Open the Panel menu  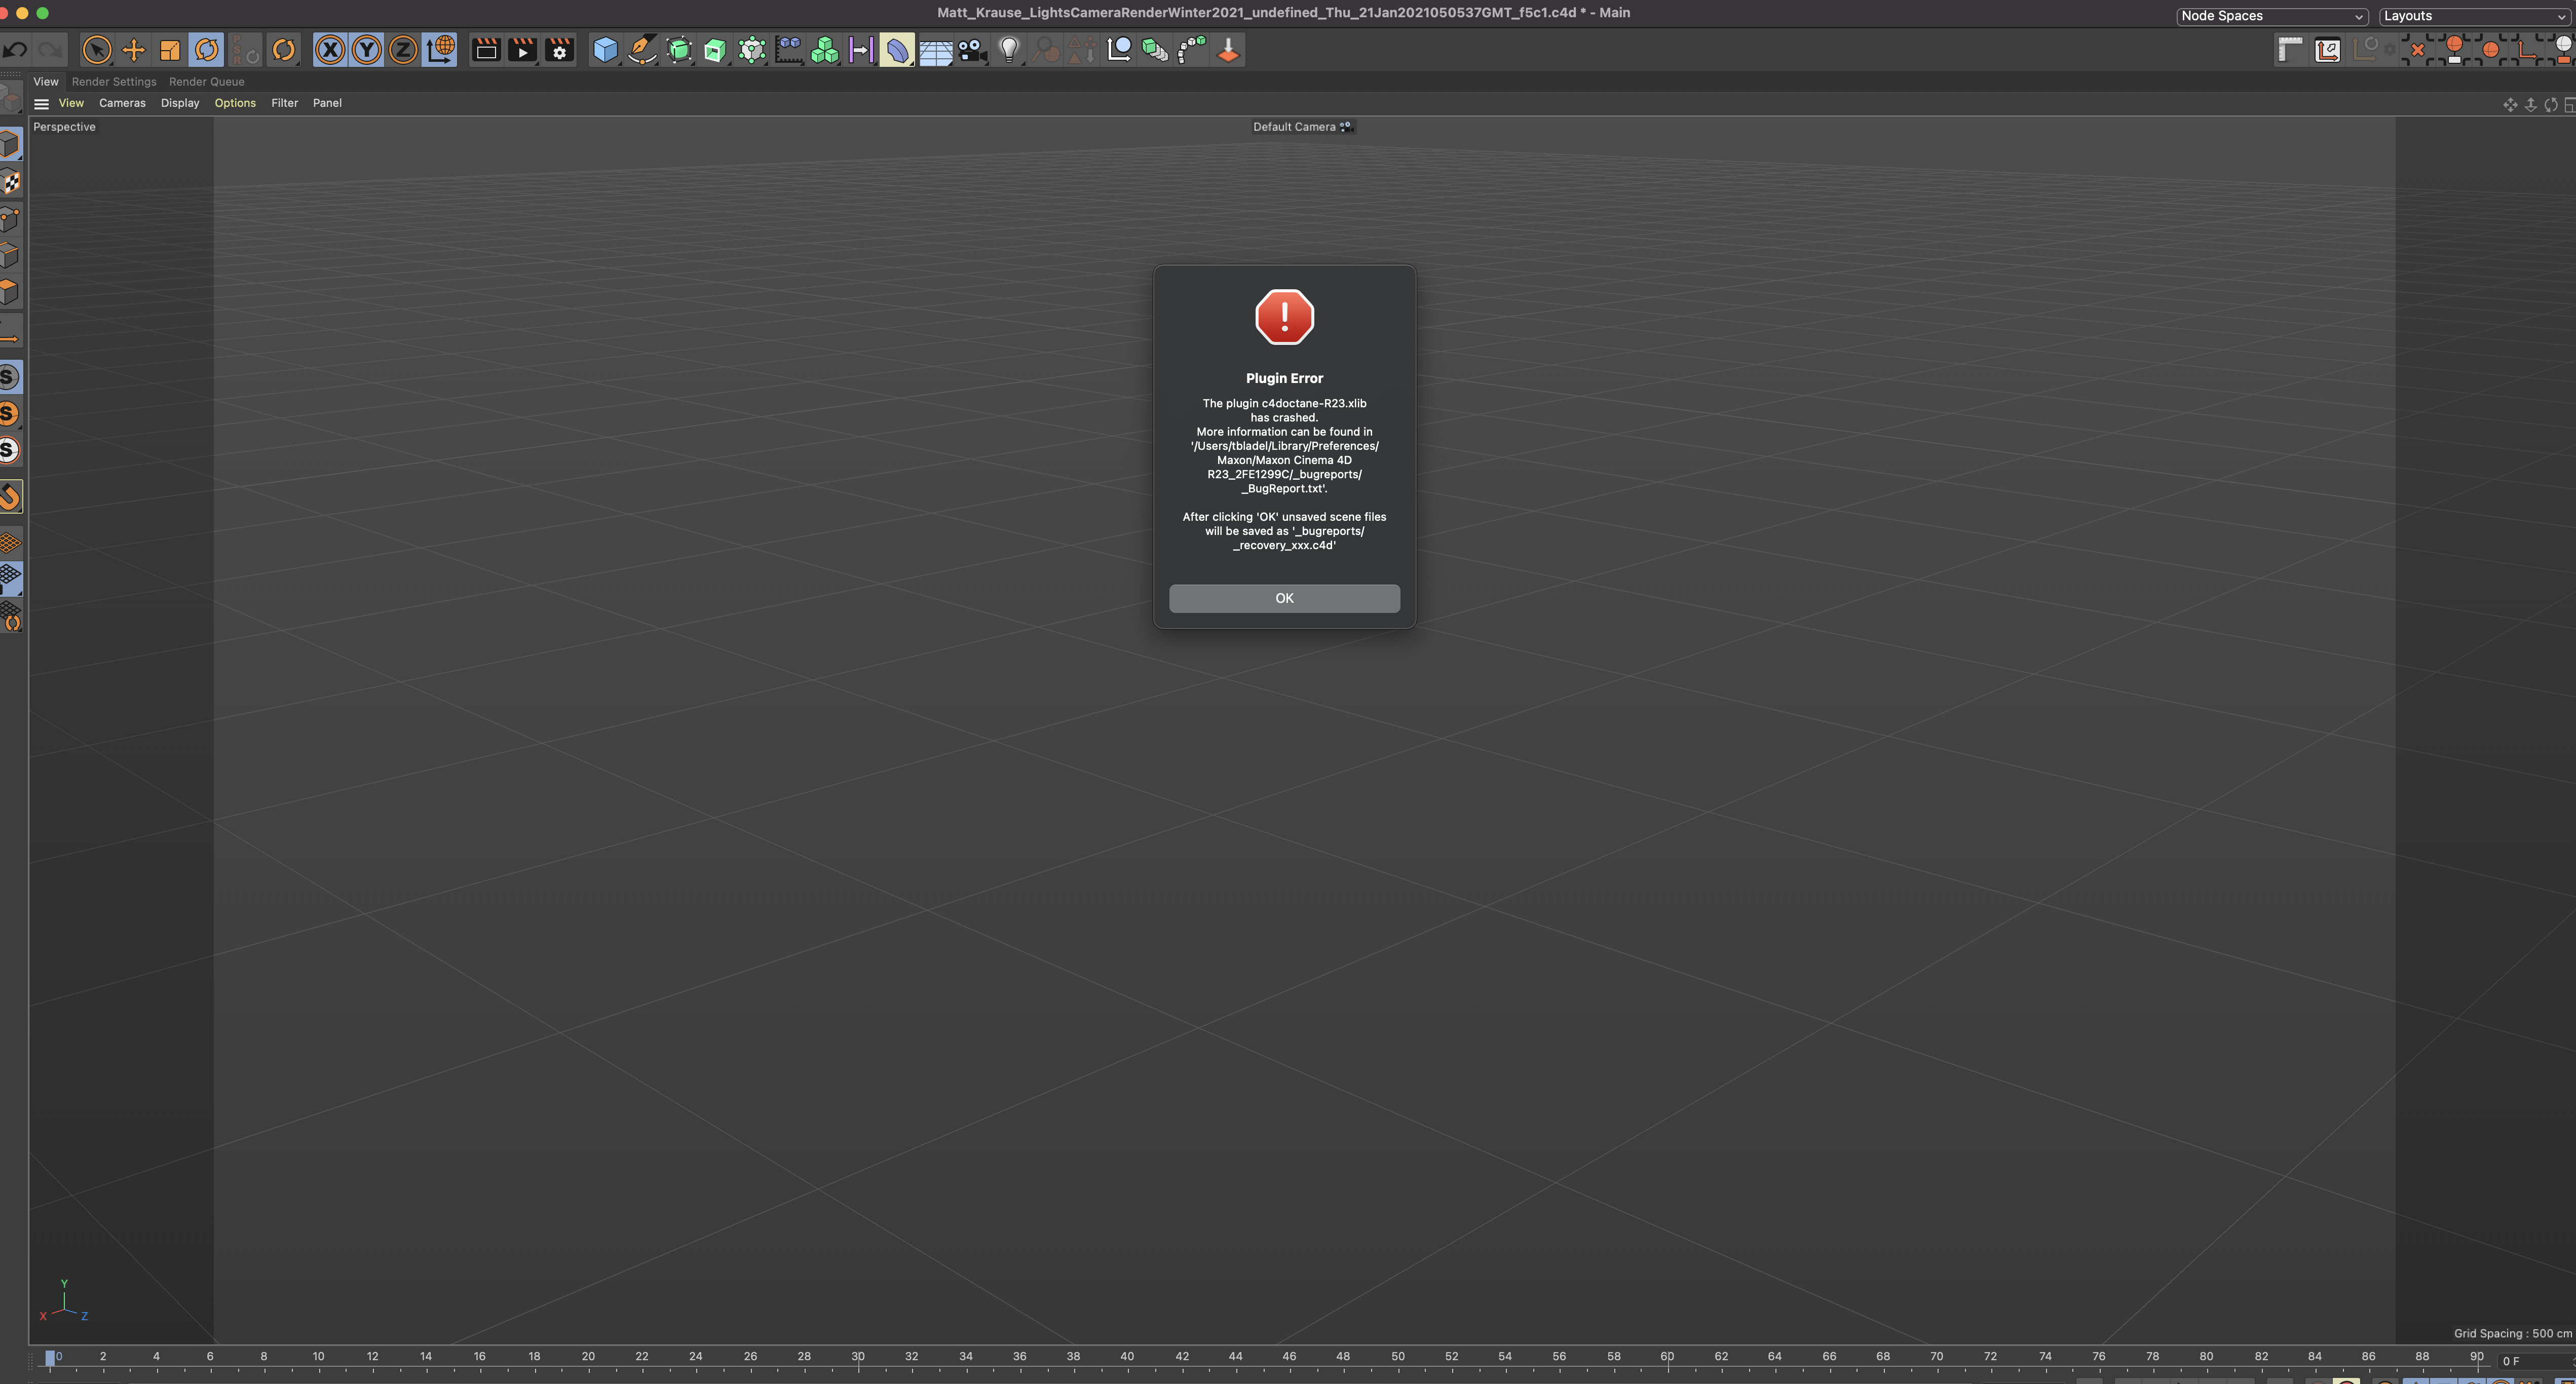pyautogui.click(x=327, y=103)
